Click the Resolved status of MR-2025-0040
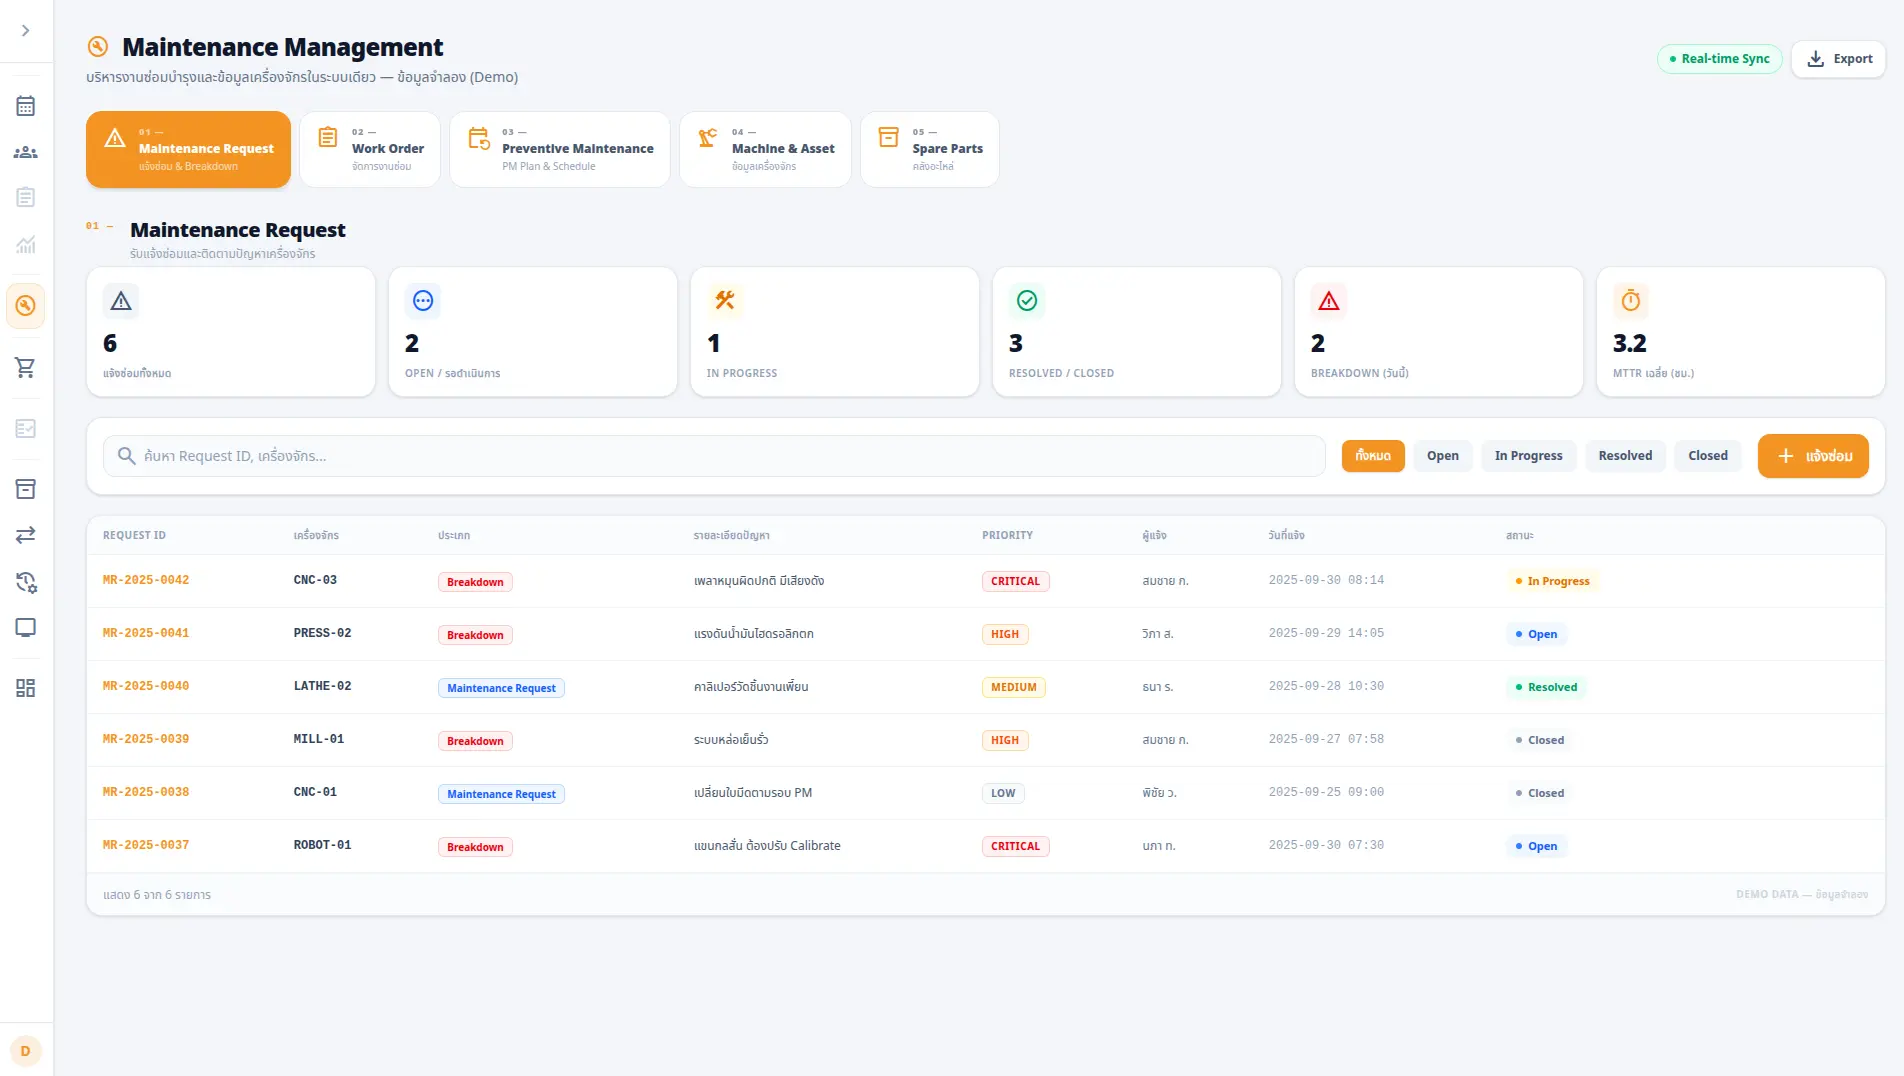 click(x=1545, y=687)
